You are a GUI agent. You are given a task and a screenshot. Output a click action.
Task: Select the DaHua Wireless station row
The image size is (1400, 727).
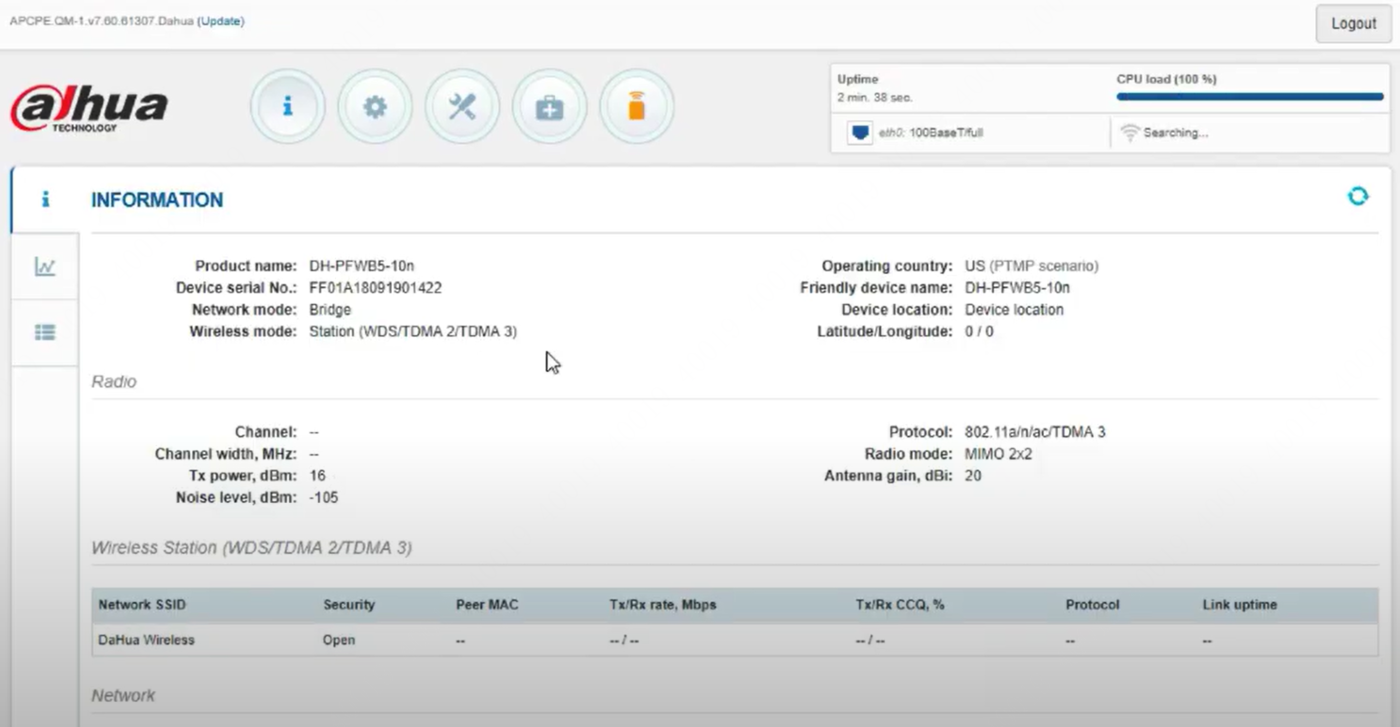[x=735, y=640]
